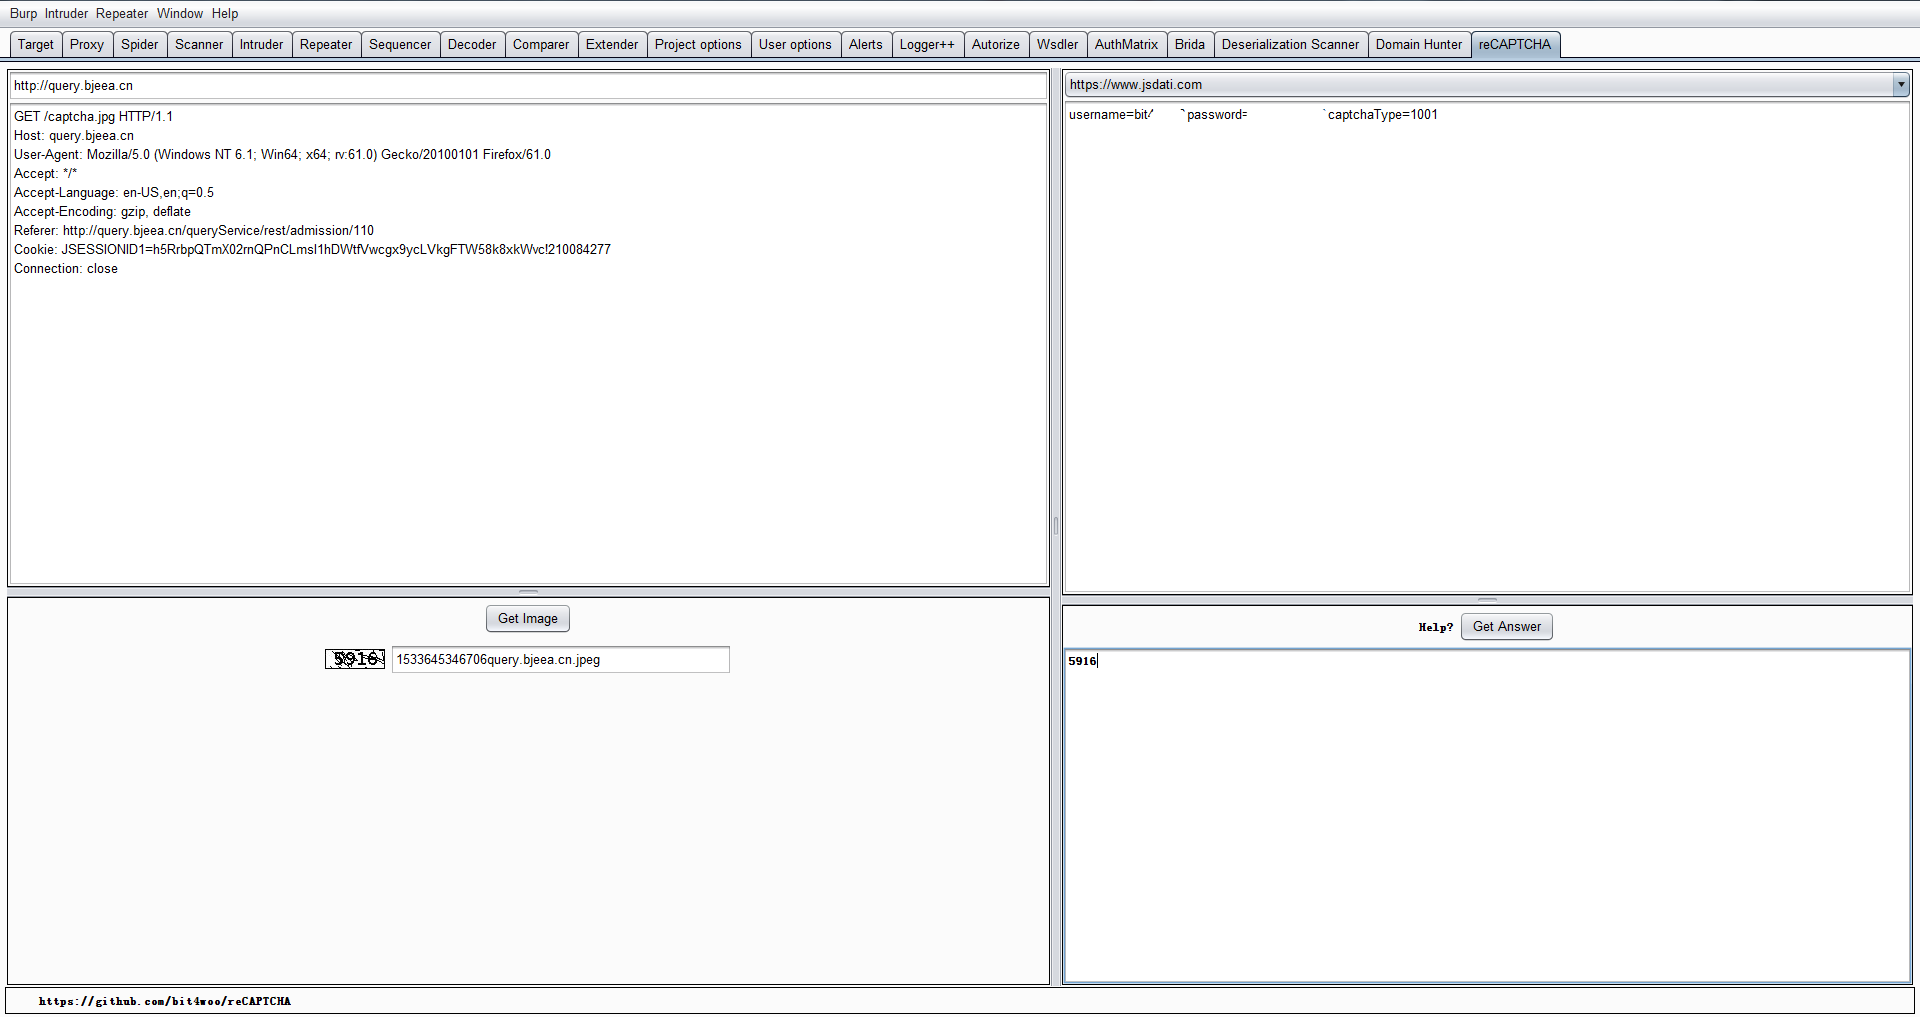The height and width of the screenshot is (1017, 1920).
Task: Click the Help? label
Action: (1436, 627)
